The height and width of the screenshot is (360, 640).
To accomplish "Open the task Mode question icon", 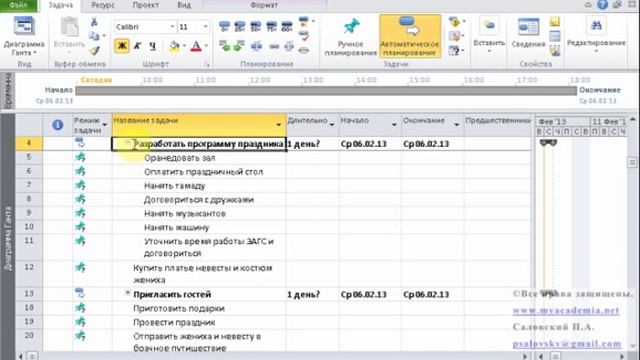I will 454,51.
